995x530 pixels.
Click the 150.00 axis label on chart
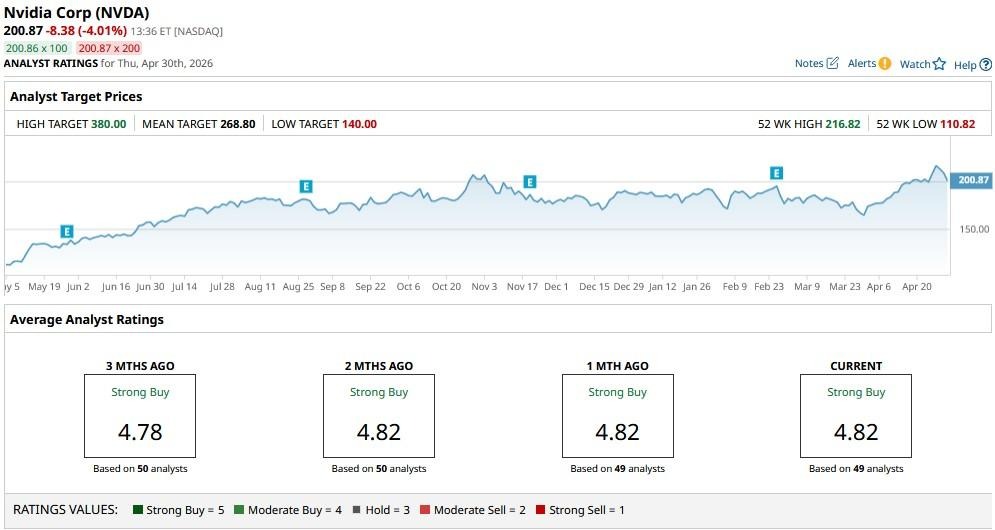click(x=974, y=229)
